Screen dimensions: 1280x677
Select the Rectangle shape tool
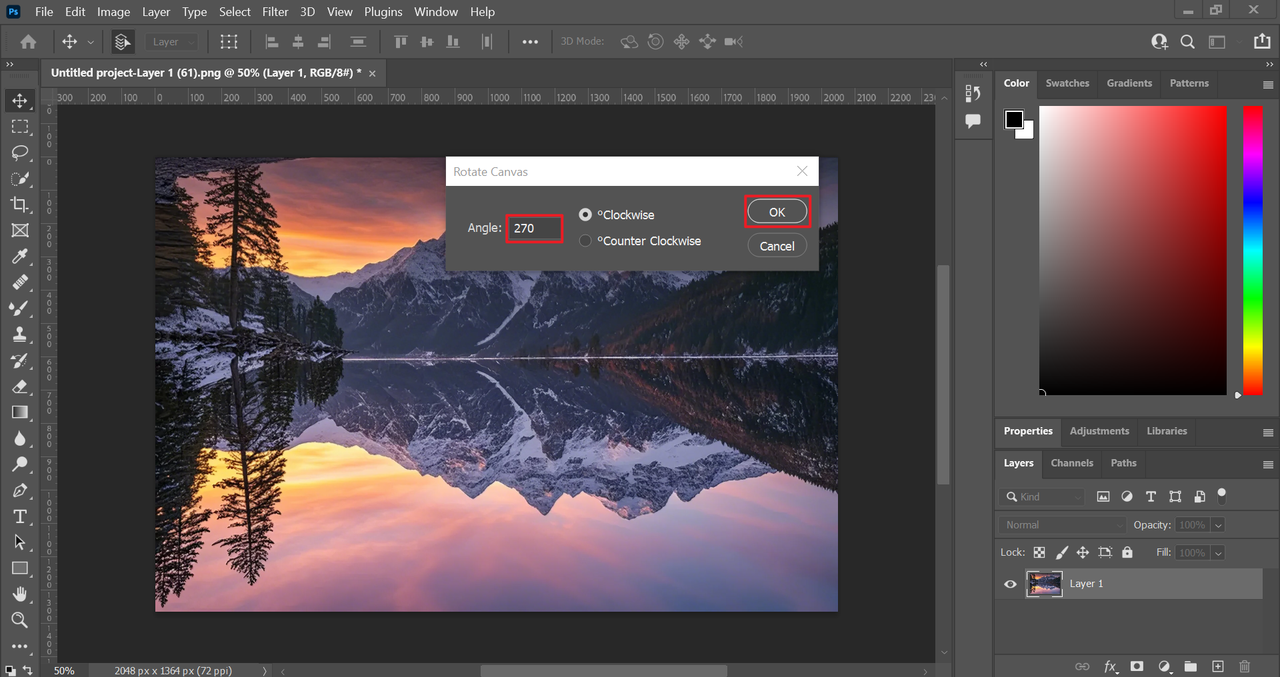pyautogui.click(x=19, y=568)
